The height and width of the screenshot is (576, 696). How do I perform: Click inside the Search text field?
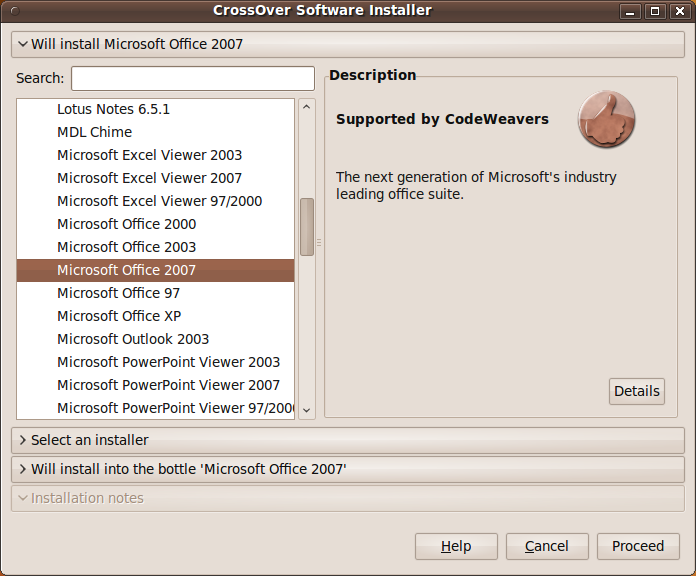[192, 78]
